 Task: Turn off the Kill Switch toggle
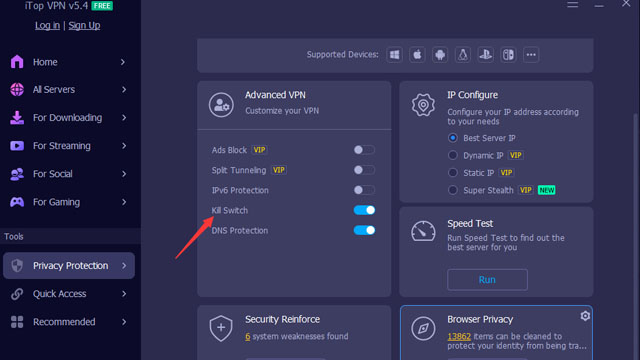click(364, 210)
